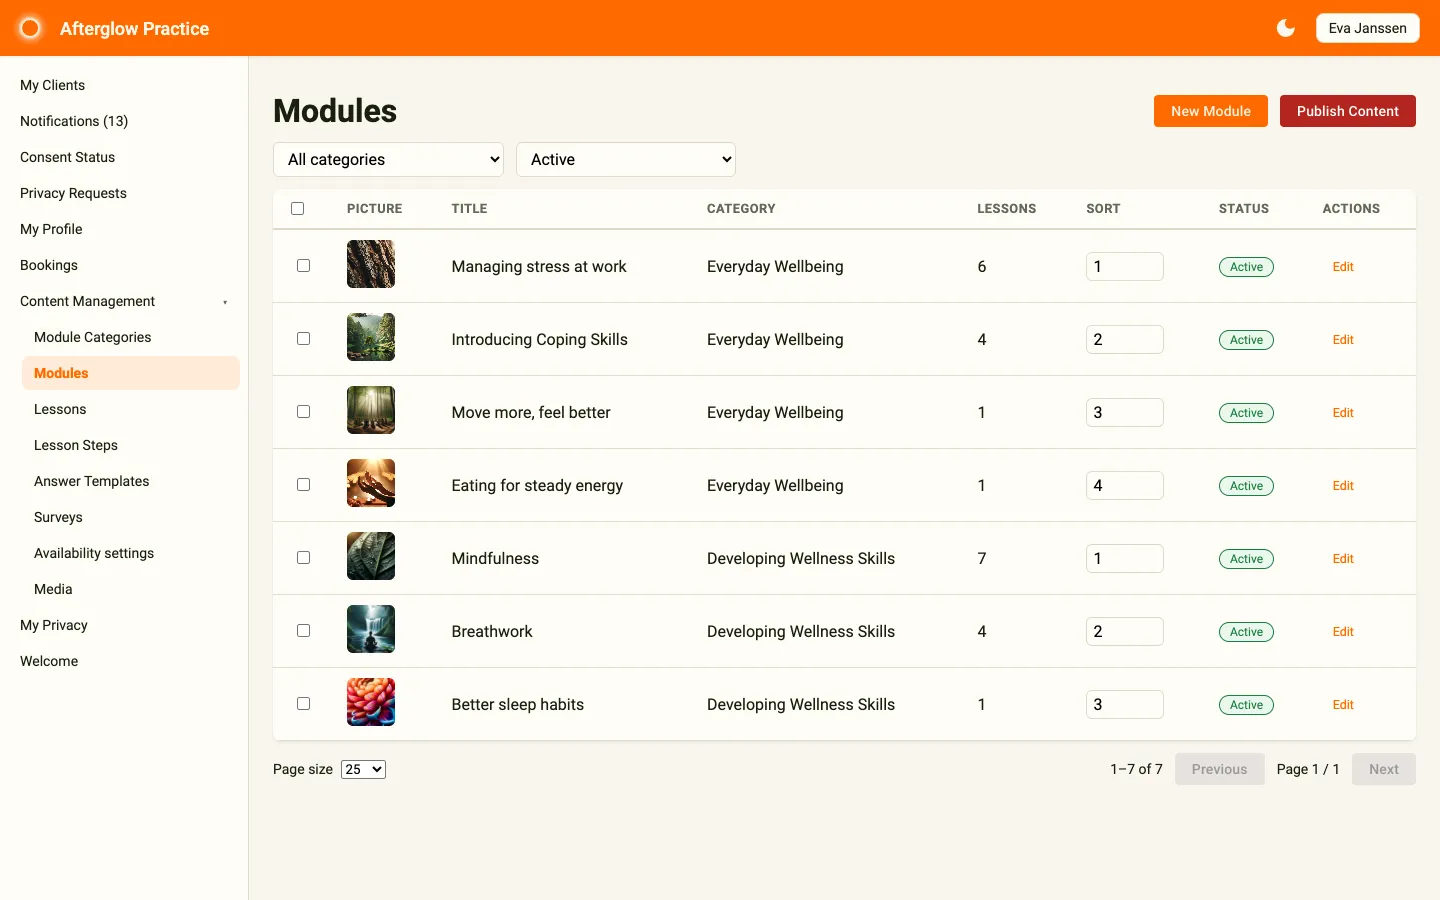1440x900 pixels.
Task: Click the Move more, feel better thumbnail
Action: pyautogui.click(x=371, y=410)
